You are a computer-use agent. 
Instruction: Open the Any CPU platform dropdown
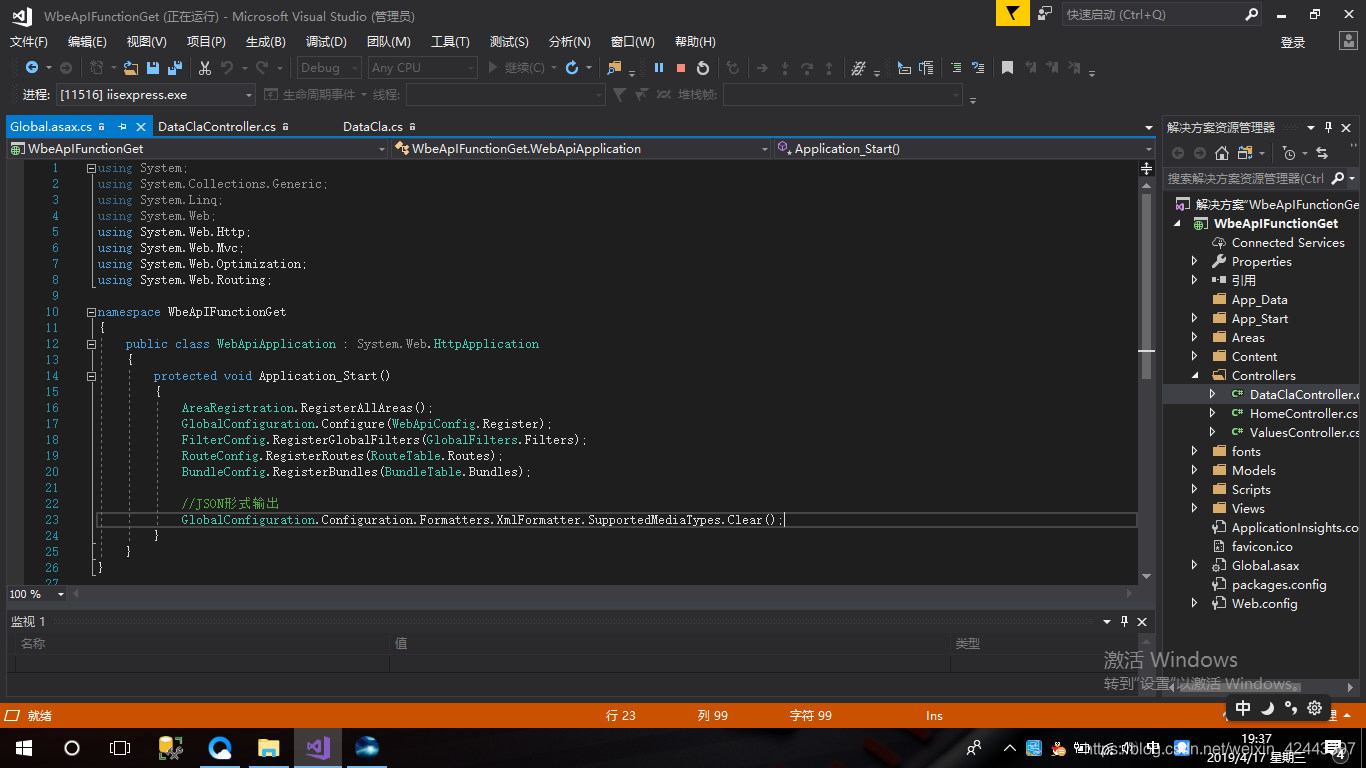coord(423,68)
